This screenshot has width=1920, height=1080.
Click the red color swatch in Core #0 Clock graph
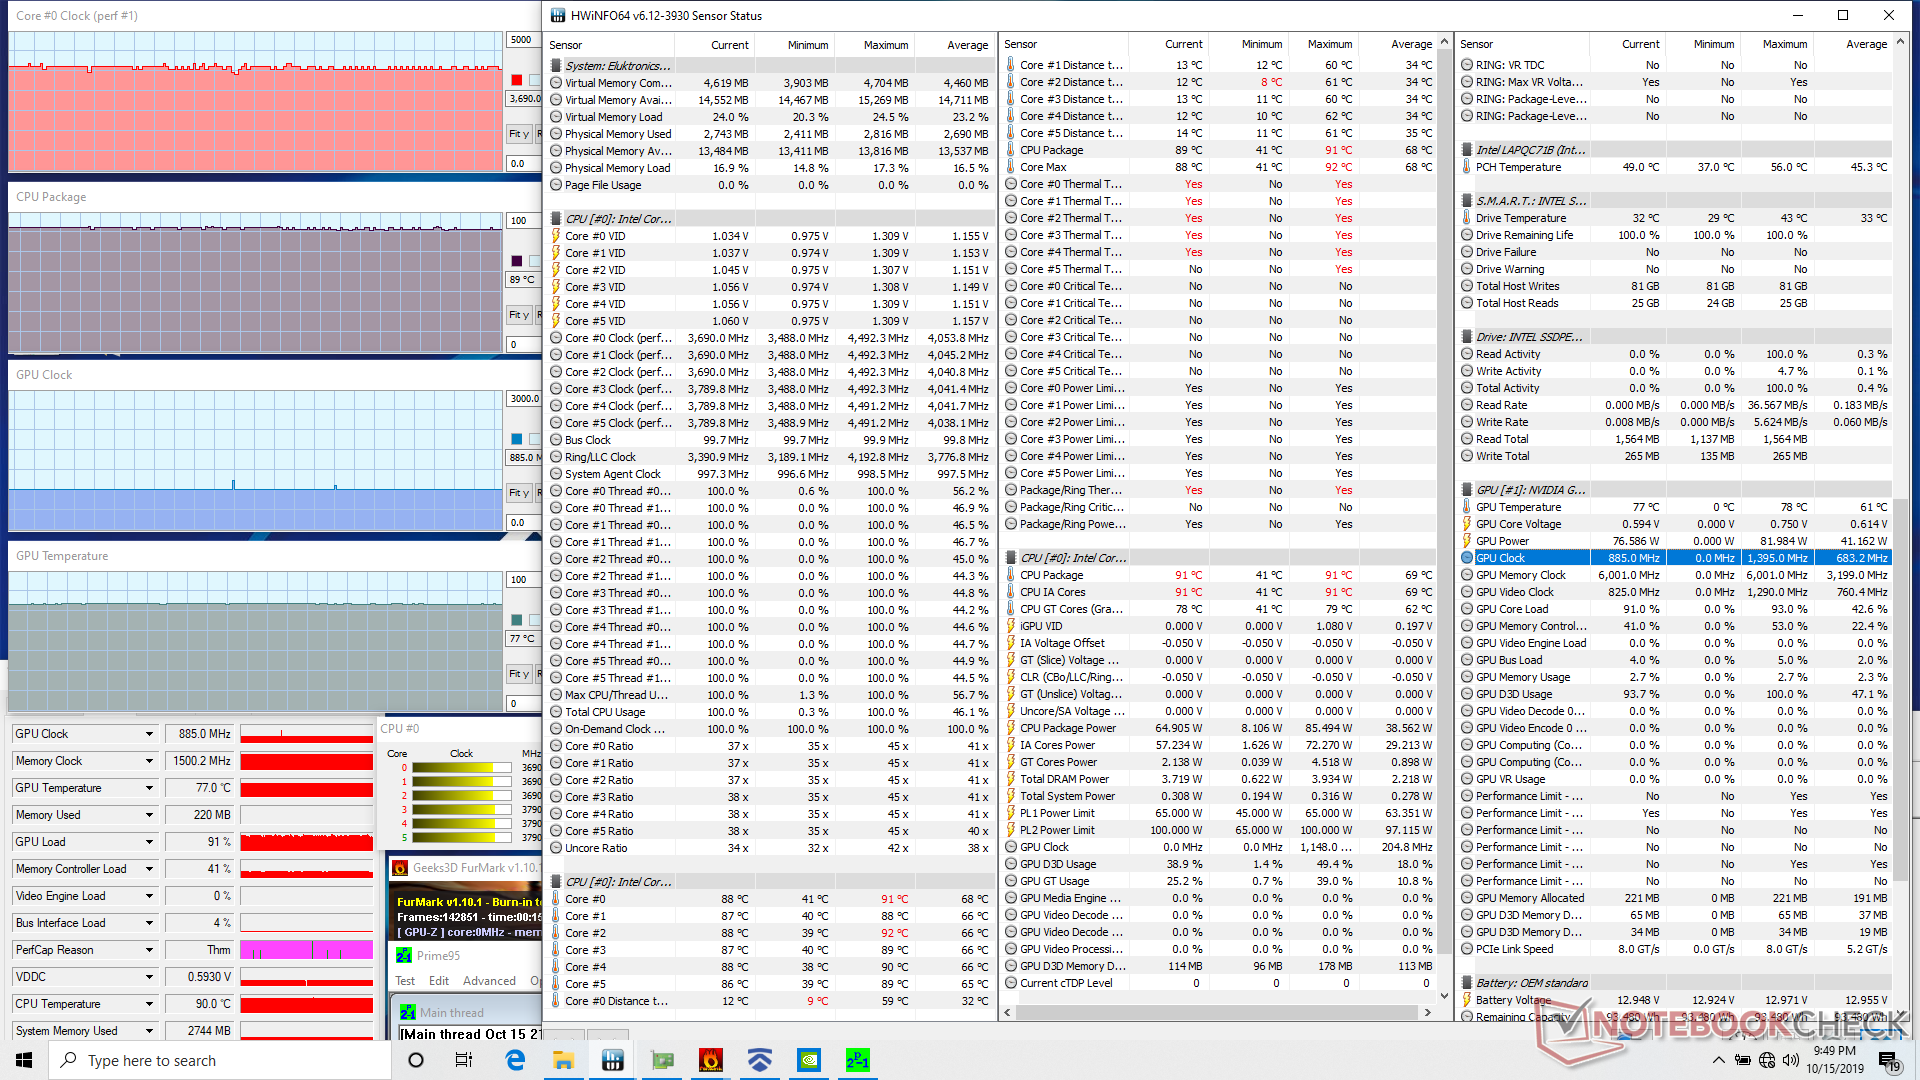(517, 80)
